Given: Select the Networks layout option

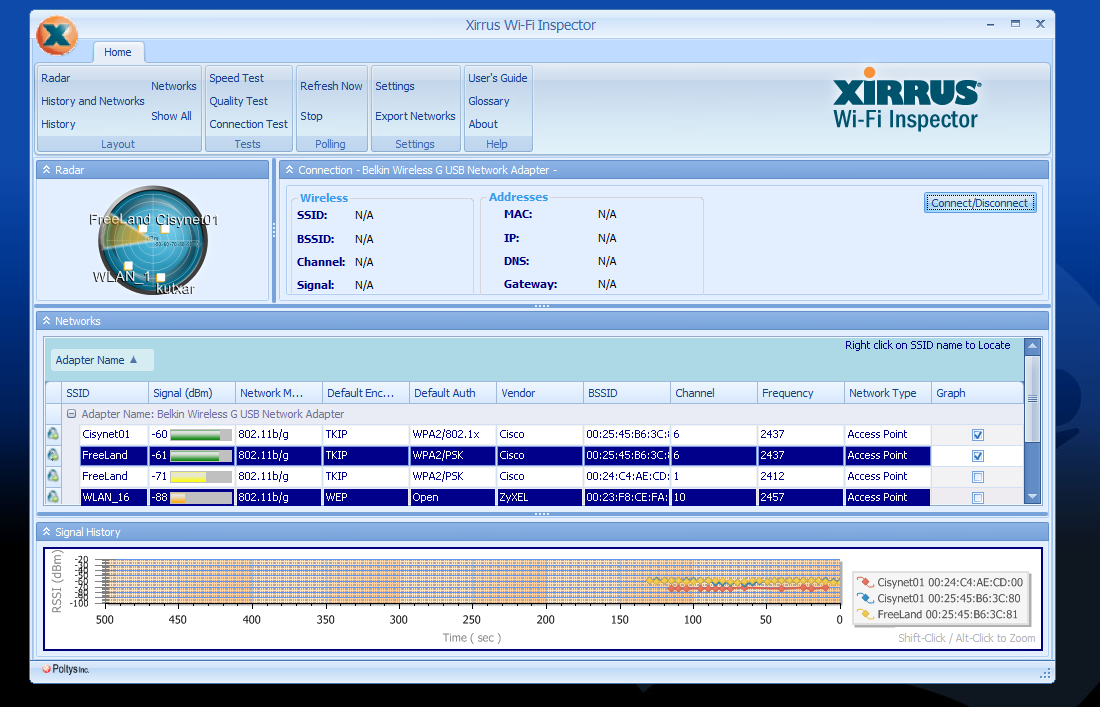Looking at the screenshot, I should point(174,86).
